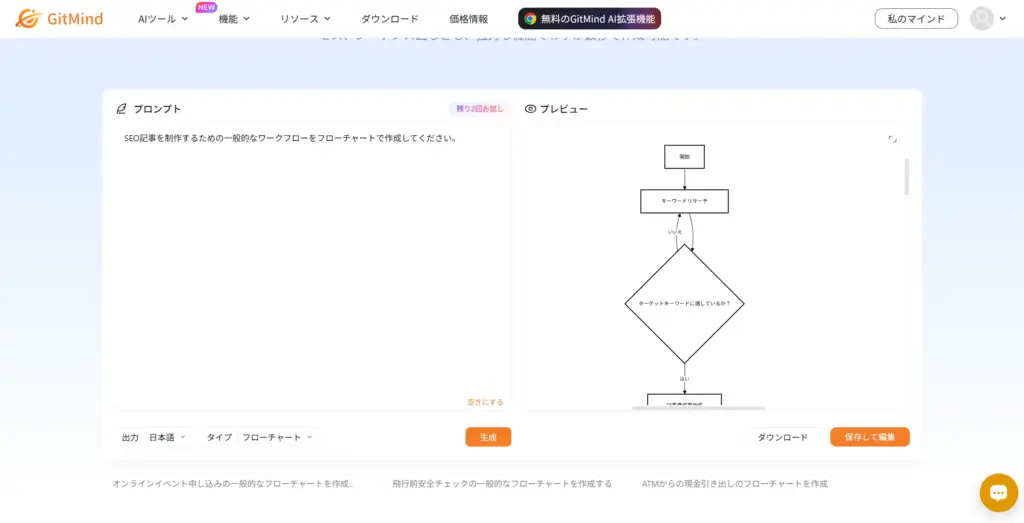Viewport: 1024px width, 523px height.
Task: Click the eye icon beside プレビュー
Action: (x=530, y=109)
